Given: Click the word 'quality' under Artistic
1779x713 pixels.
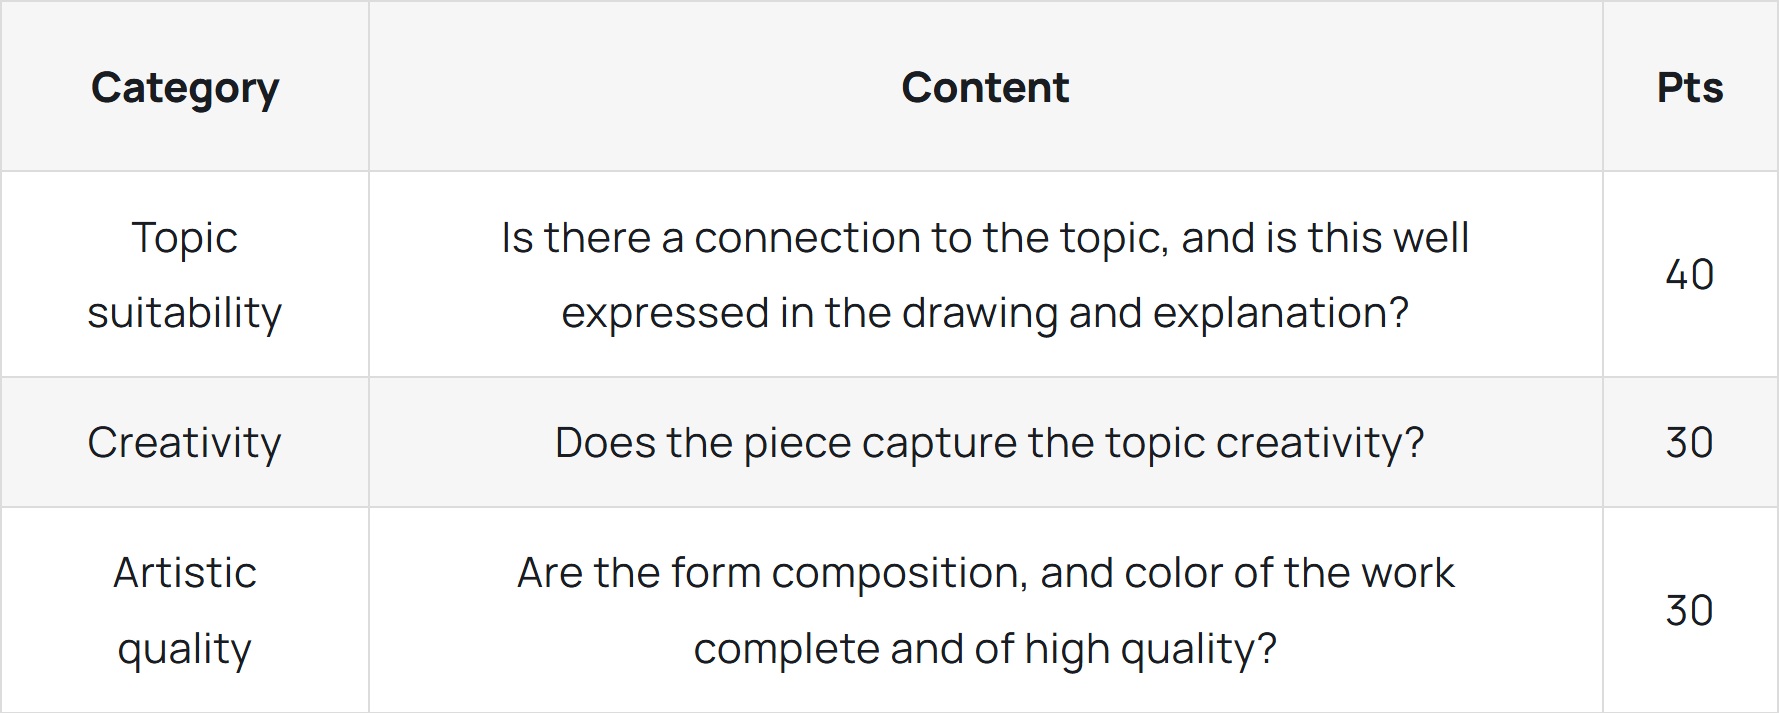Looking at the screenshot, I should click(185, 649).
